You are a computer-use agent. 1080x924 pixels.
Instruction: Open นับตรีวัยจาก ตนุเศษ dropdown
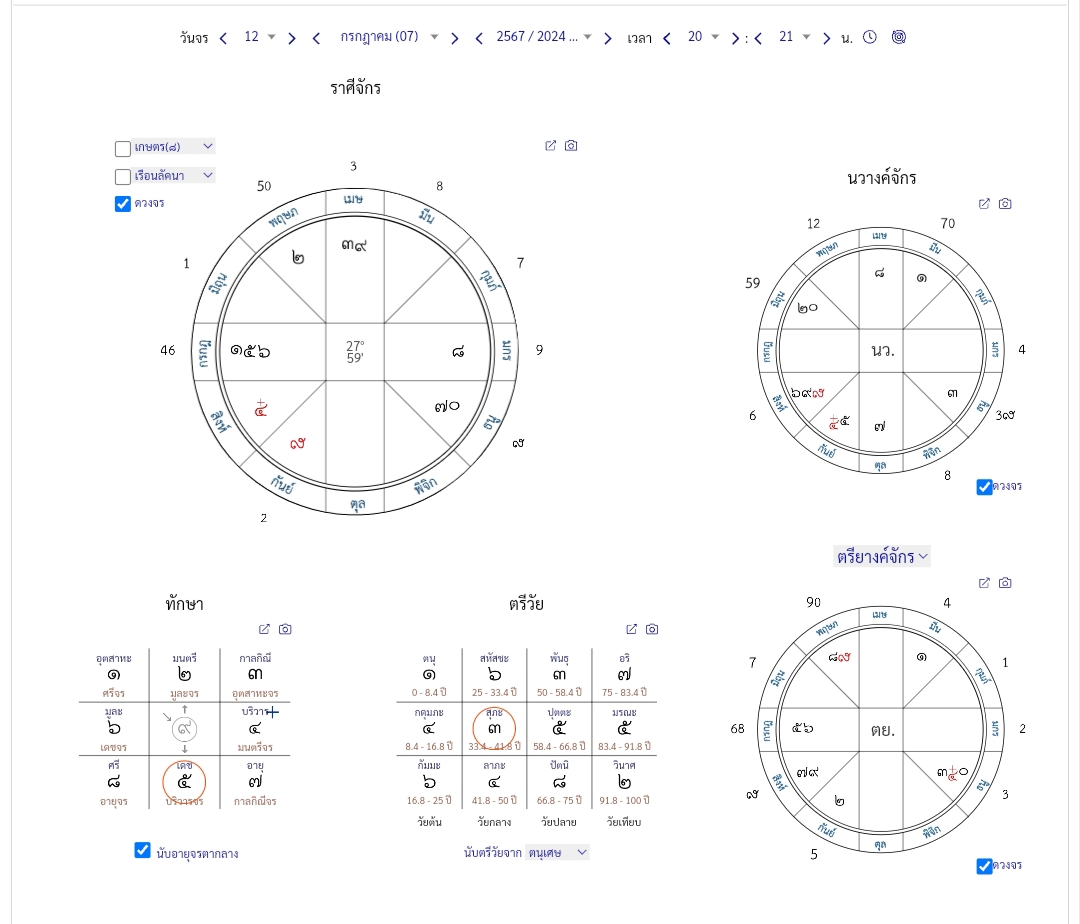click(x=557, y=852)
